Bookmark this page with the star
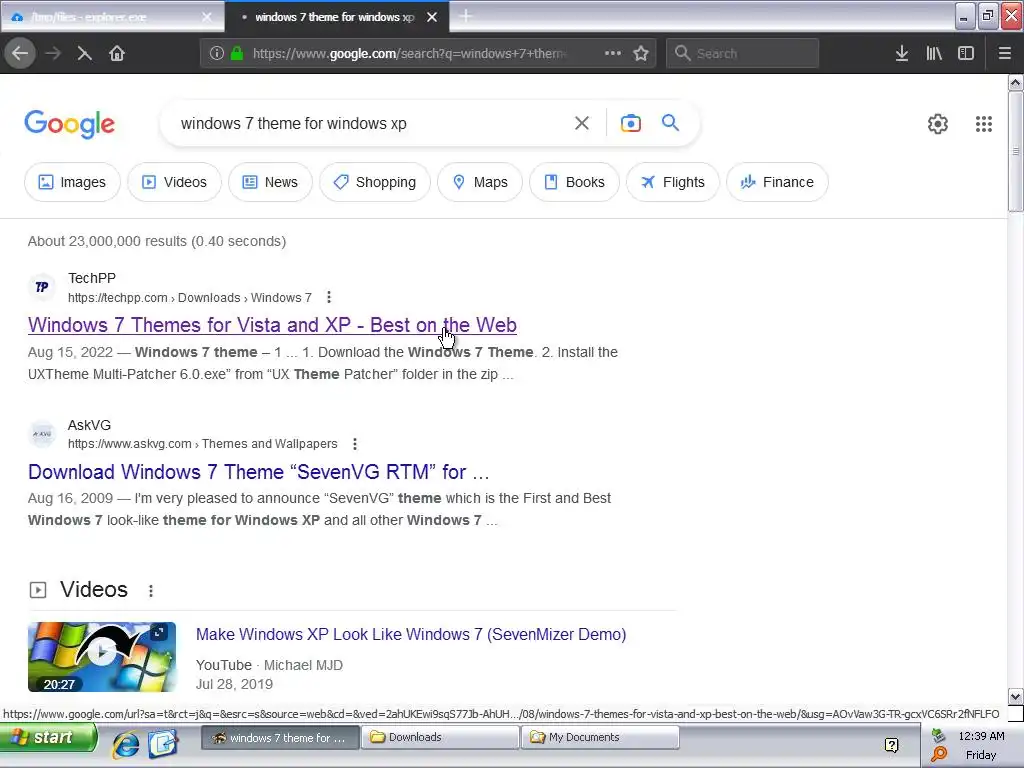Image resolution: width=1024 pixels, height=768 pixels. 641,54
